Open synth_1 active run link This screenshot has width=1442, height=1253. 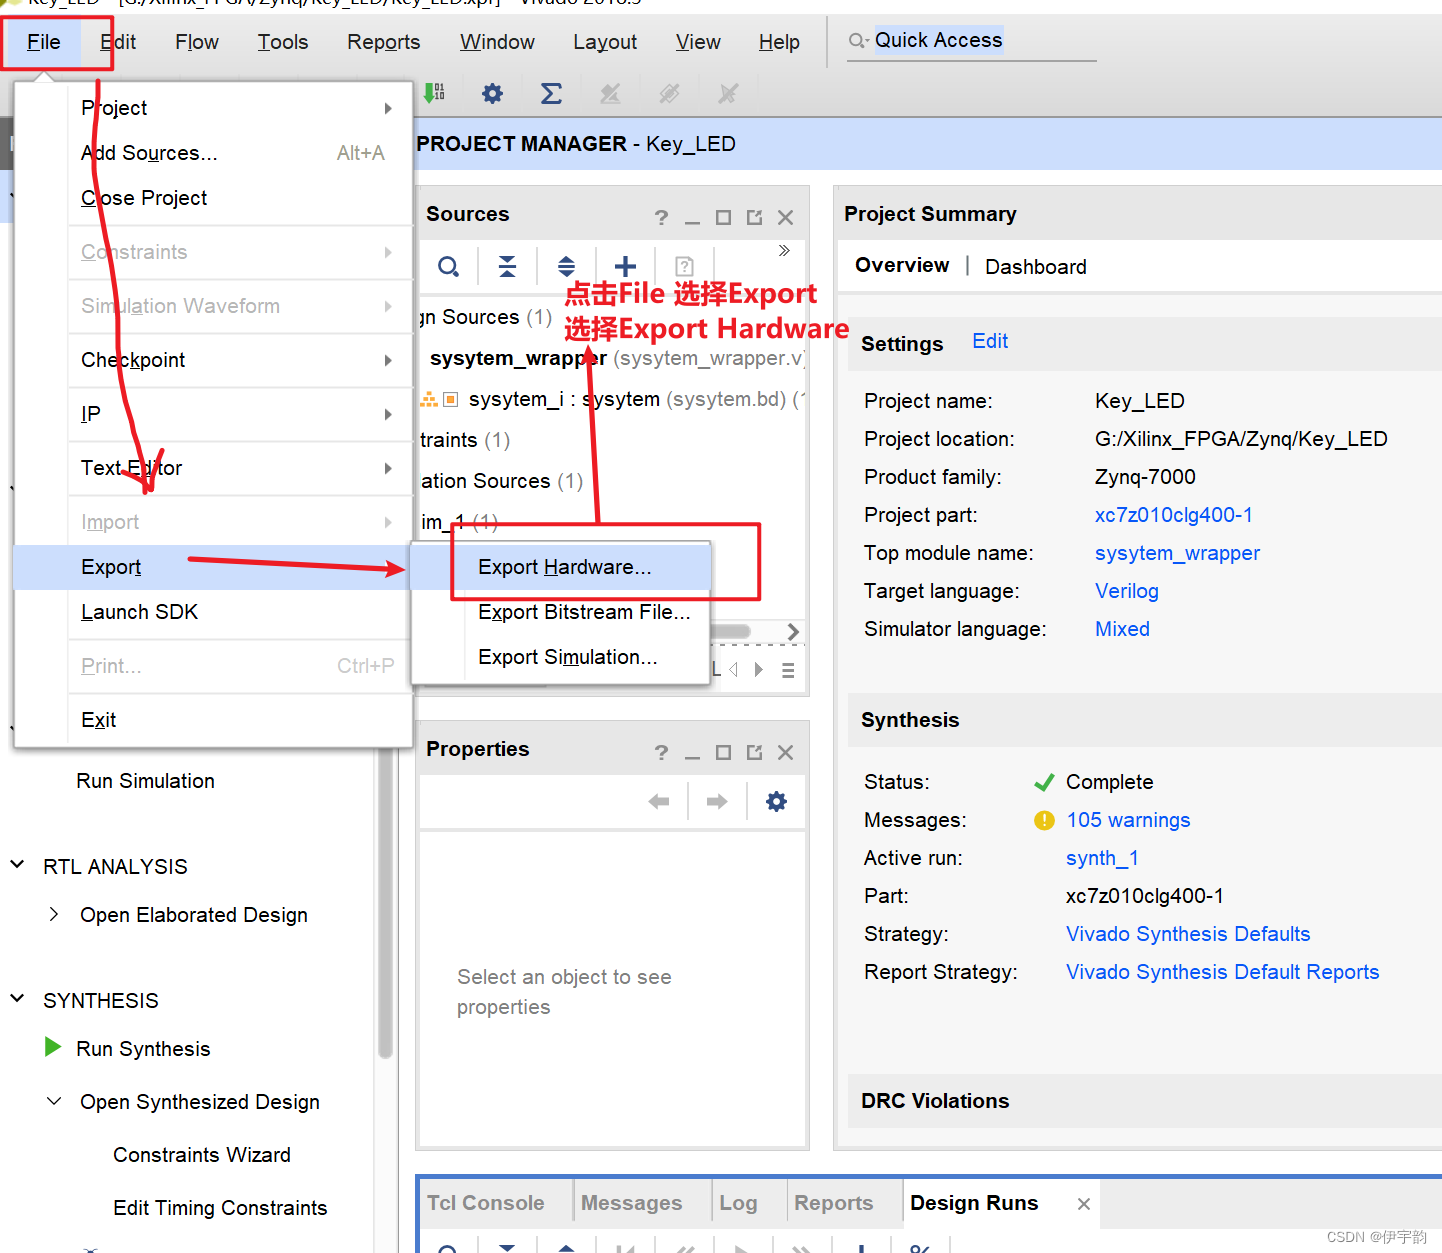pos(1102,858)
